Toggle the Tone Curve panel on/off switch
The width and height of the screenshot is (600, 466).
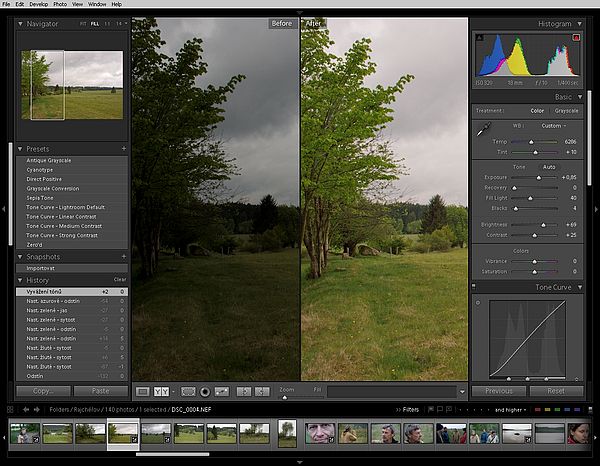[x=474, y=287]
